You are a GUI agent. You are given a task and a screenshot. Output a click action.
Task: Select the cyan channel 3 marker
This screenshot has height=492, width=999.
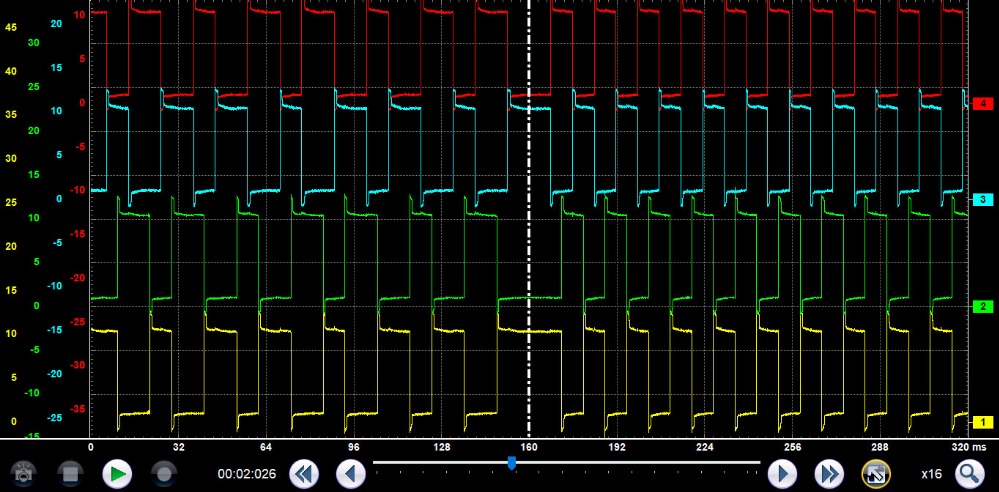982,200
